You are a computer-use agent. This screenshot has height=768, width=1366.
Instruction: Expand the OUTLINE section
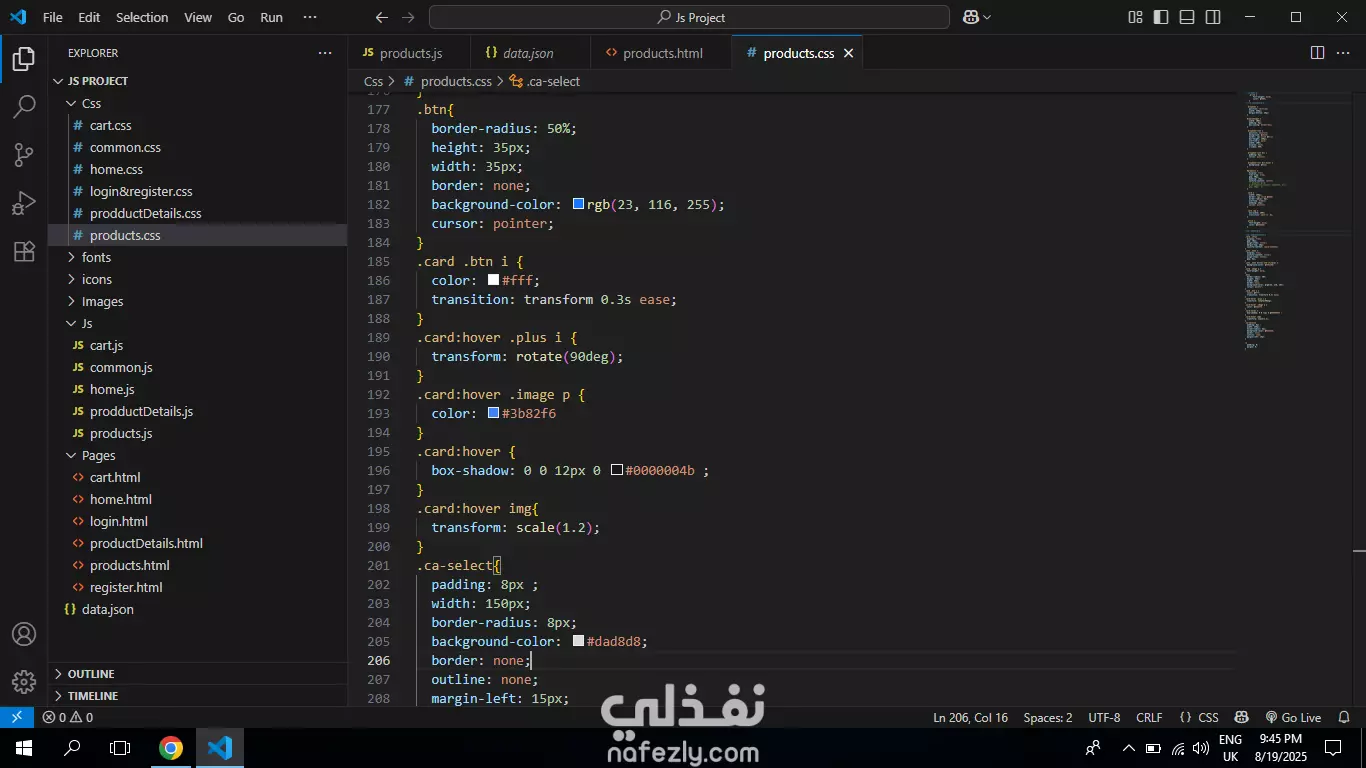[198, 674]
